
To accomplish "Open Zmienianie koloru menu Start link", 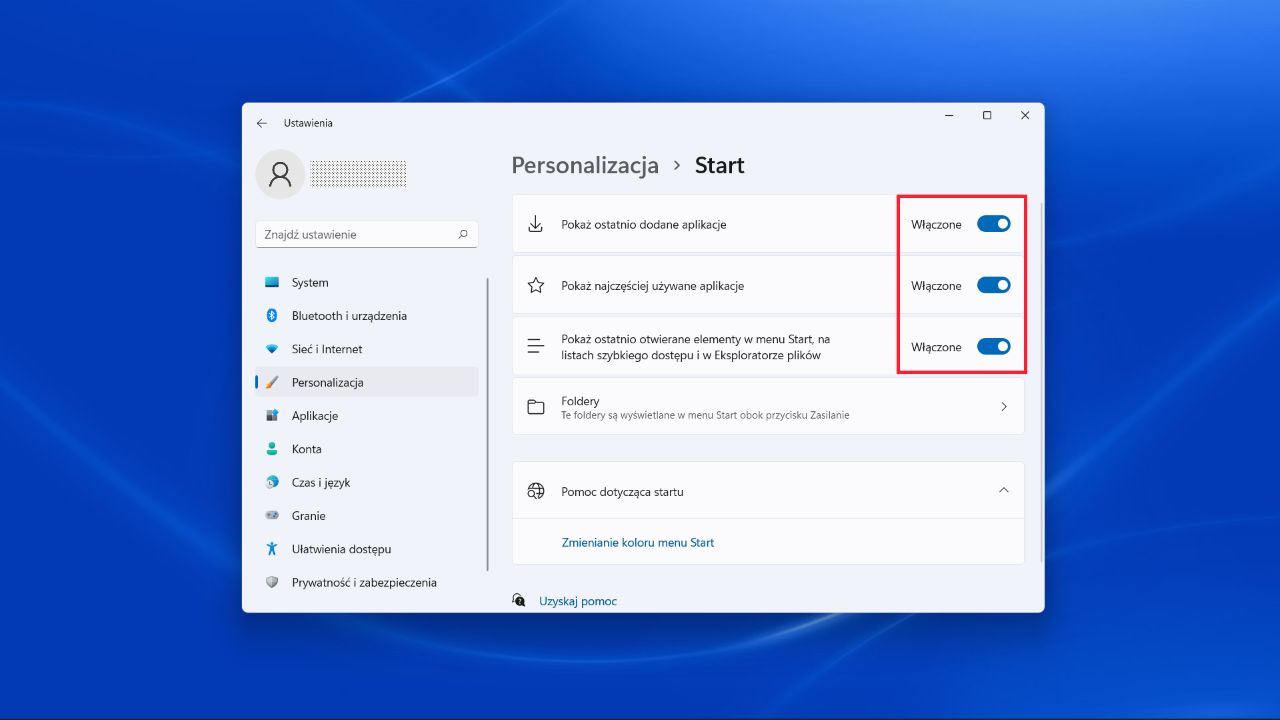I will [637, 542].
